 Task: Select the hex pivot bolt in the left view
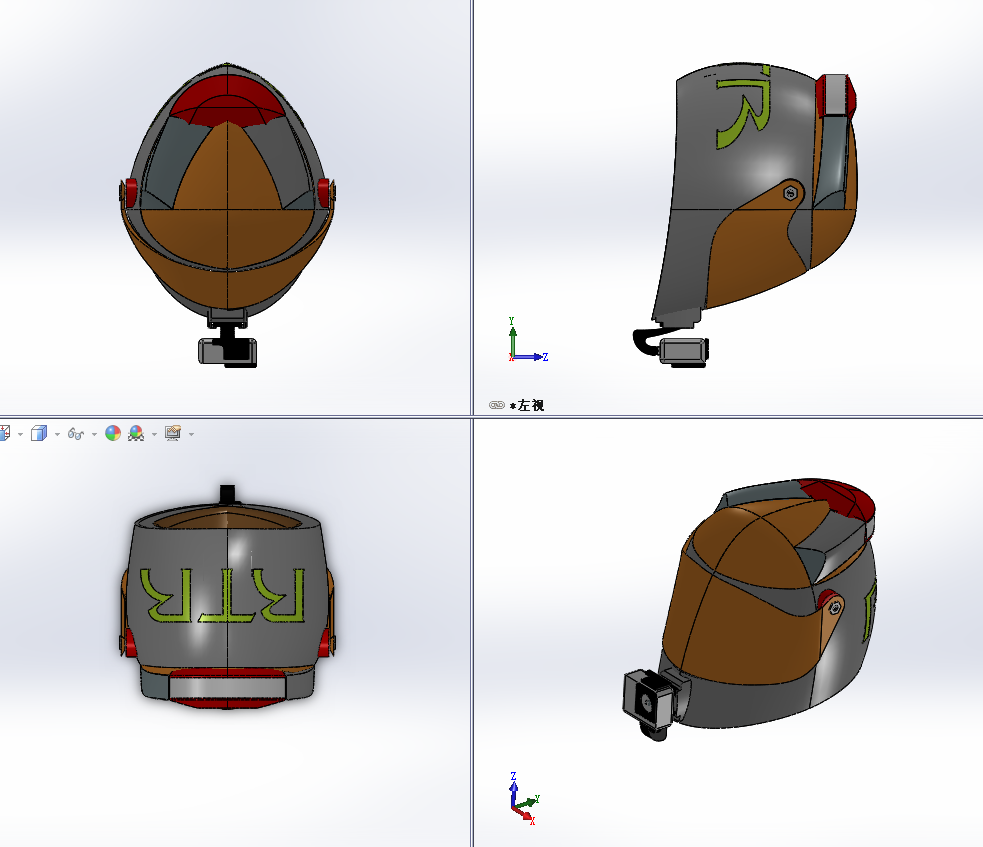click(x=791, y=193)
